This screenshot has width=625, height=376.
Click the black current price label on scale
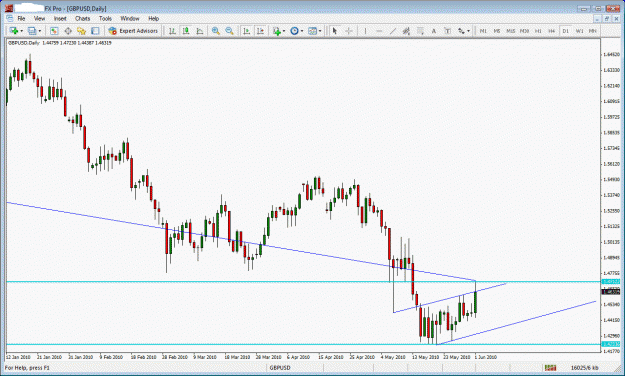611,292
